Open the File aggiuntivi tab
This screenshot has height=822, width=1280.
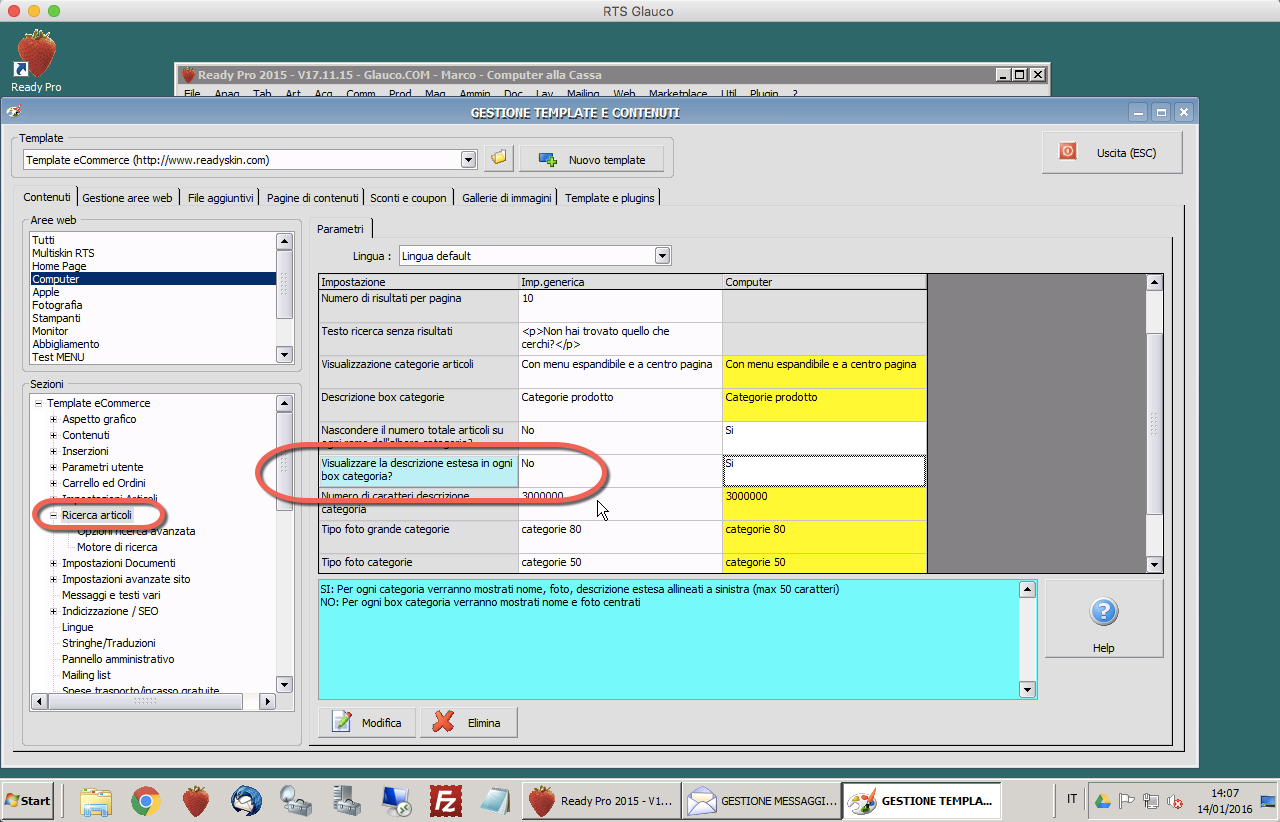coord(221,198)
